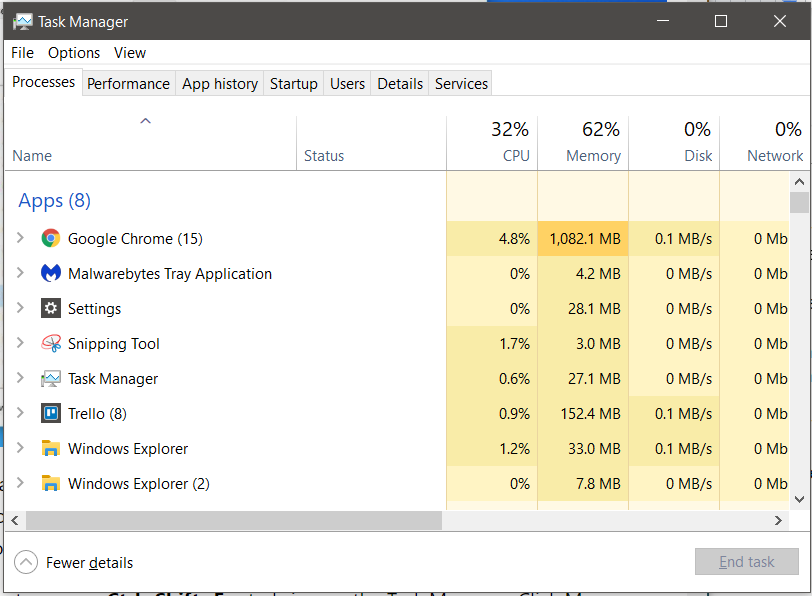The width and height of the screenshot is (812, 596).
Task: Click Trello's 152.4 MB memory cell
Action: 583,414
